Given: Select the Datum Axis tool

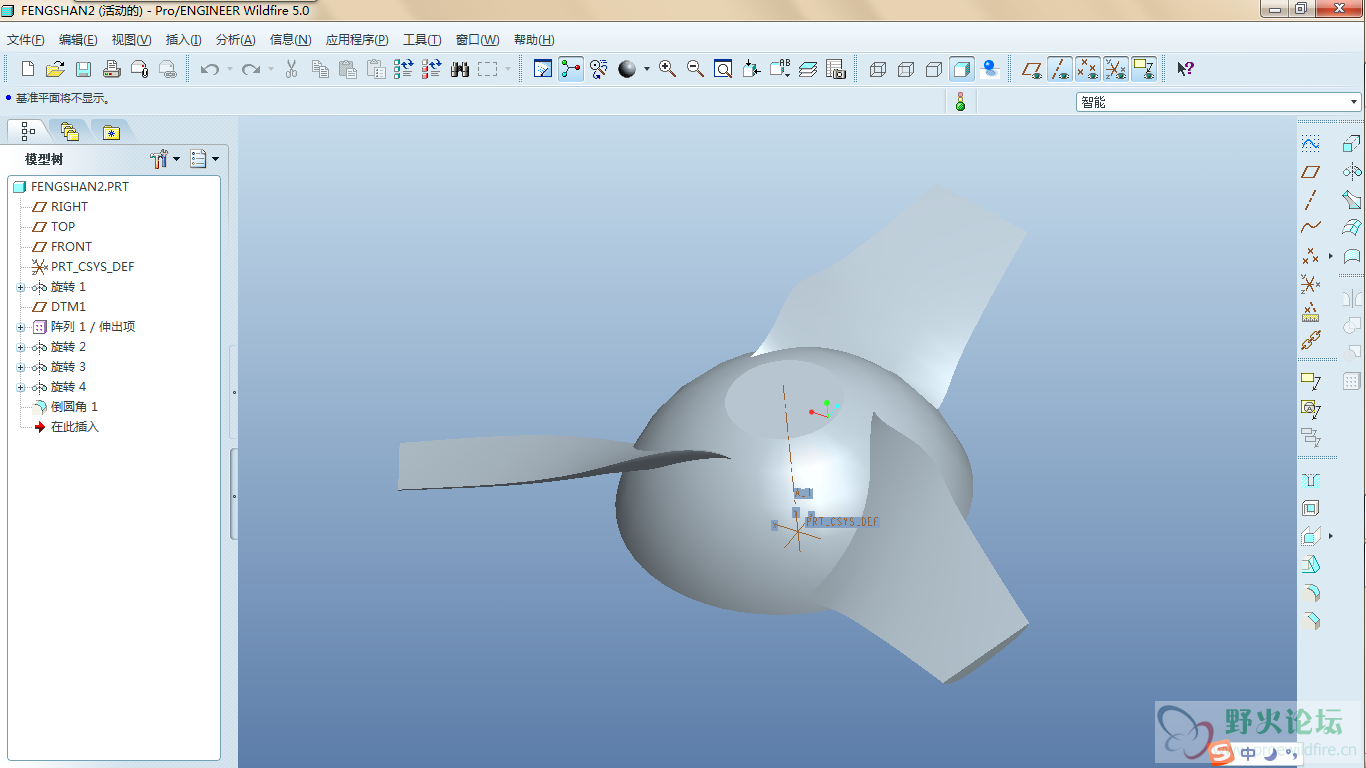Looking at the screenshot, I should tap(1310, 200).
